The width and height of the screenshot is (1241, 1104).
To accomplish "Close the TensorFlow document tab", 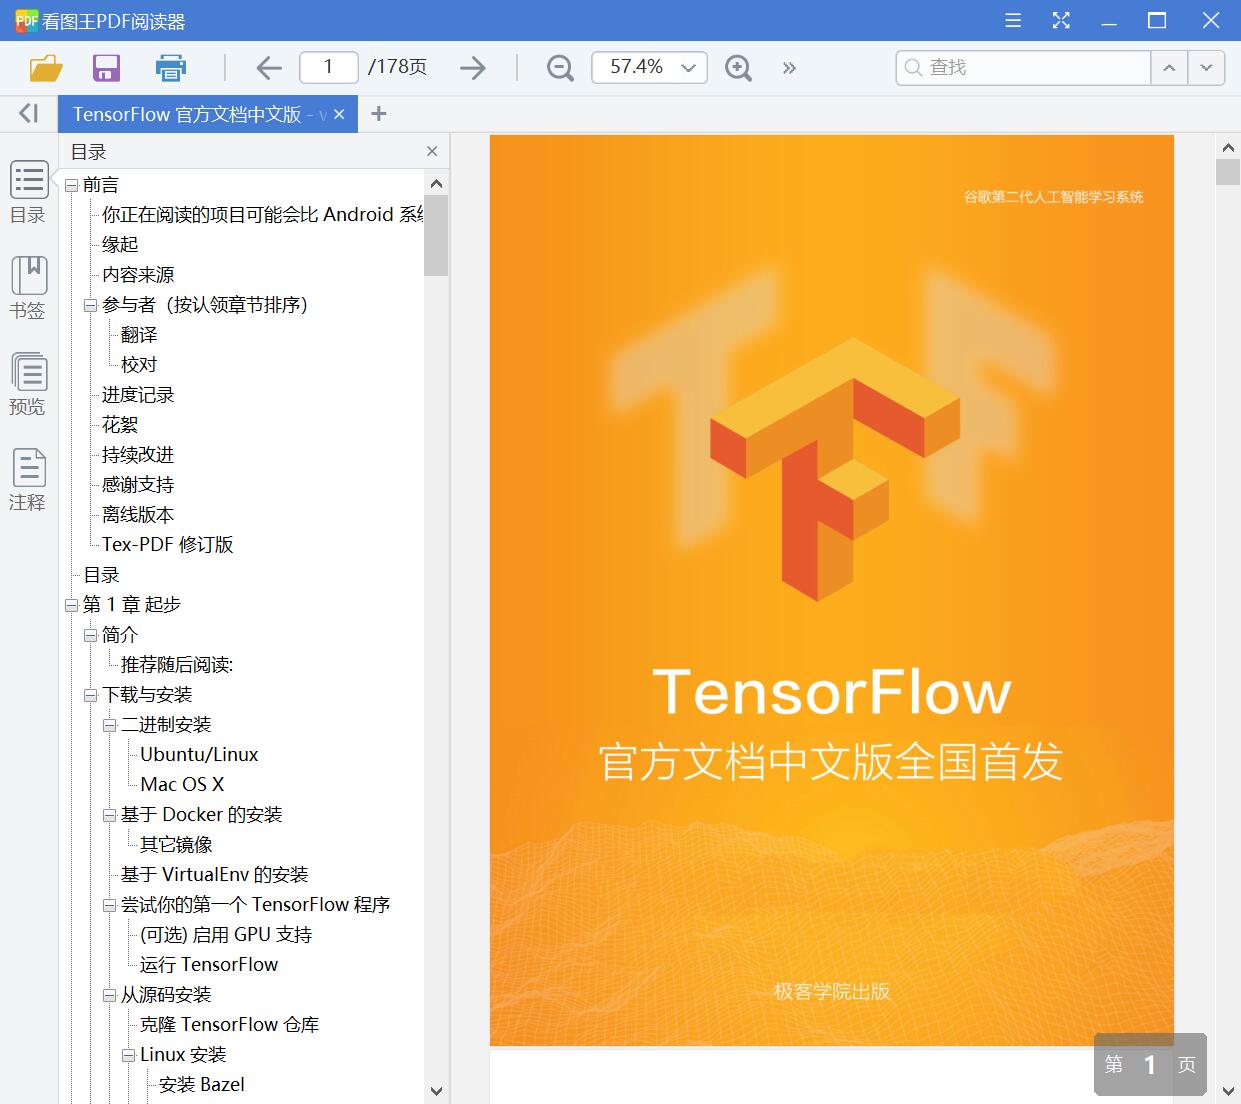I will [x=339, y=114].
